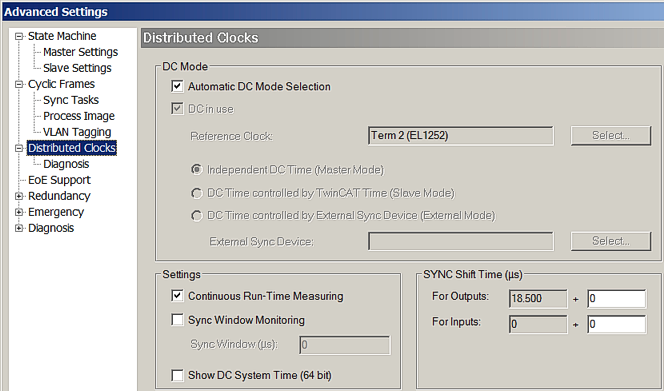Image resolution: width=664 pixels, height=391 pixels.
Task: Click the For Outputs label
Action: coord(460,296)
